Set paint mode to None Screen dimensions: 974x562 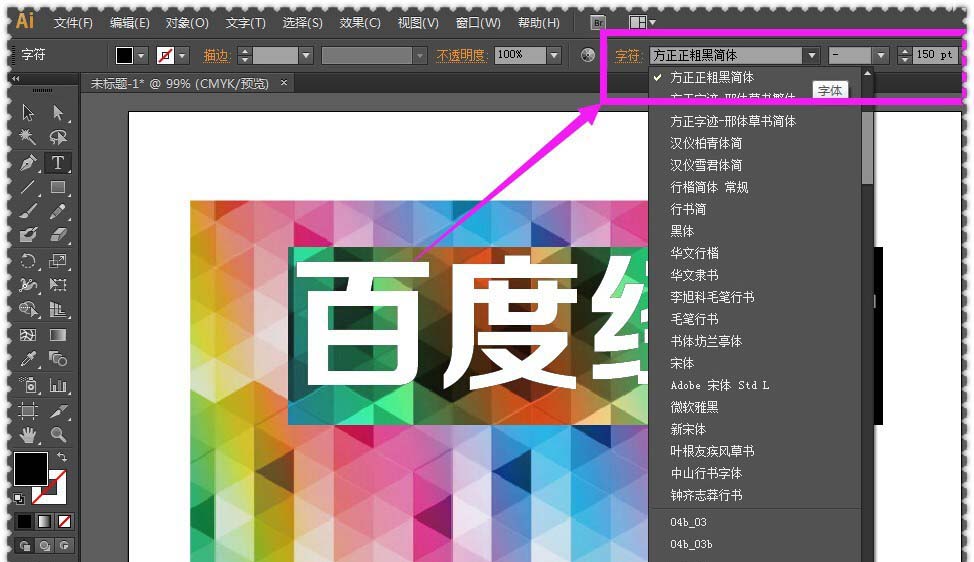tap(65, 522)
